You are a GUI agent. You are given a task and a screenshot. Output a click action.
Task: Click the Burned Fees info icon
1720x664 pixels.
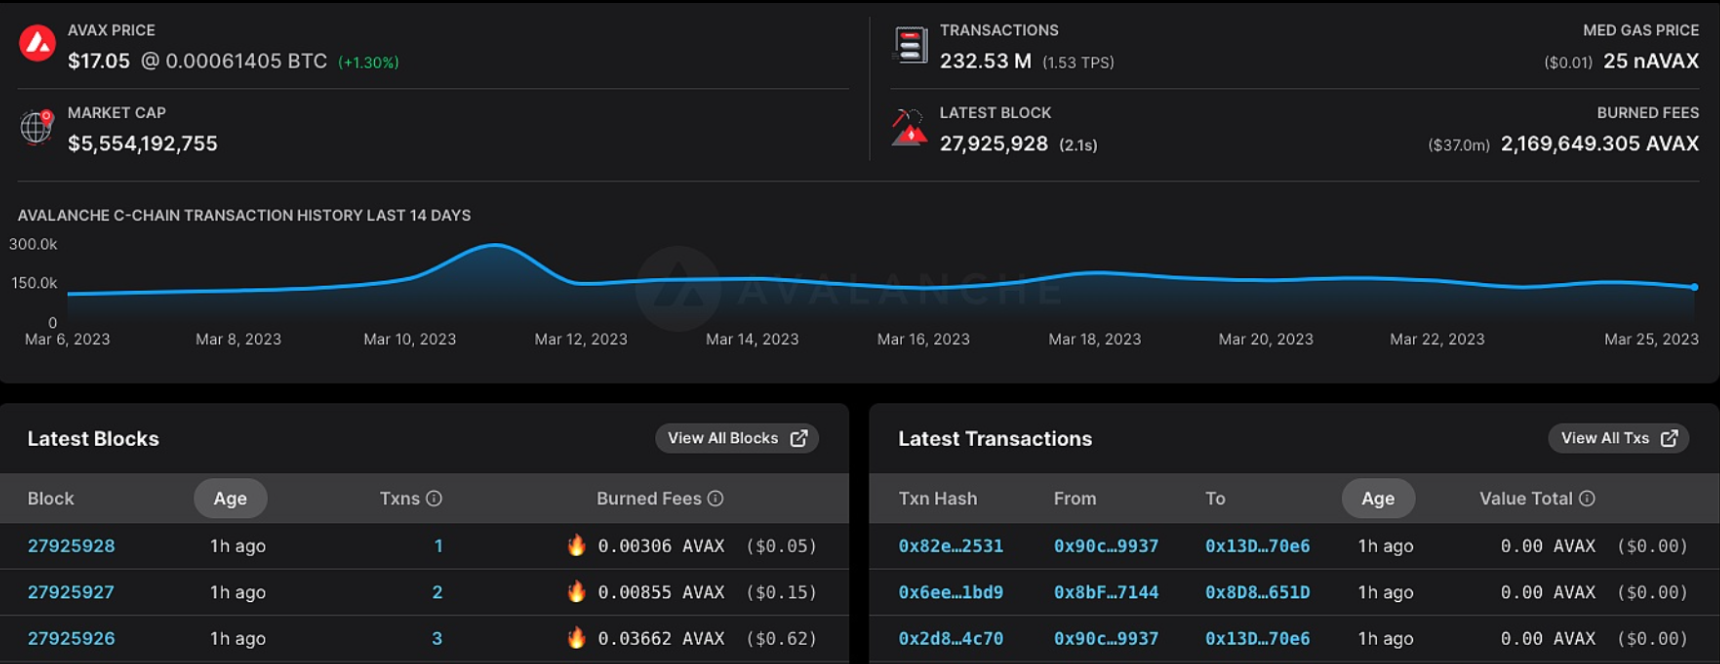pos(715,498)
